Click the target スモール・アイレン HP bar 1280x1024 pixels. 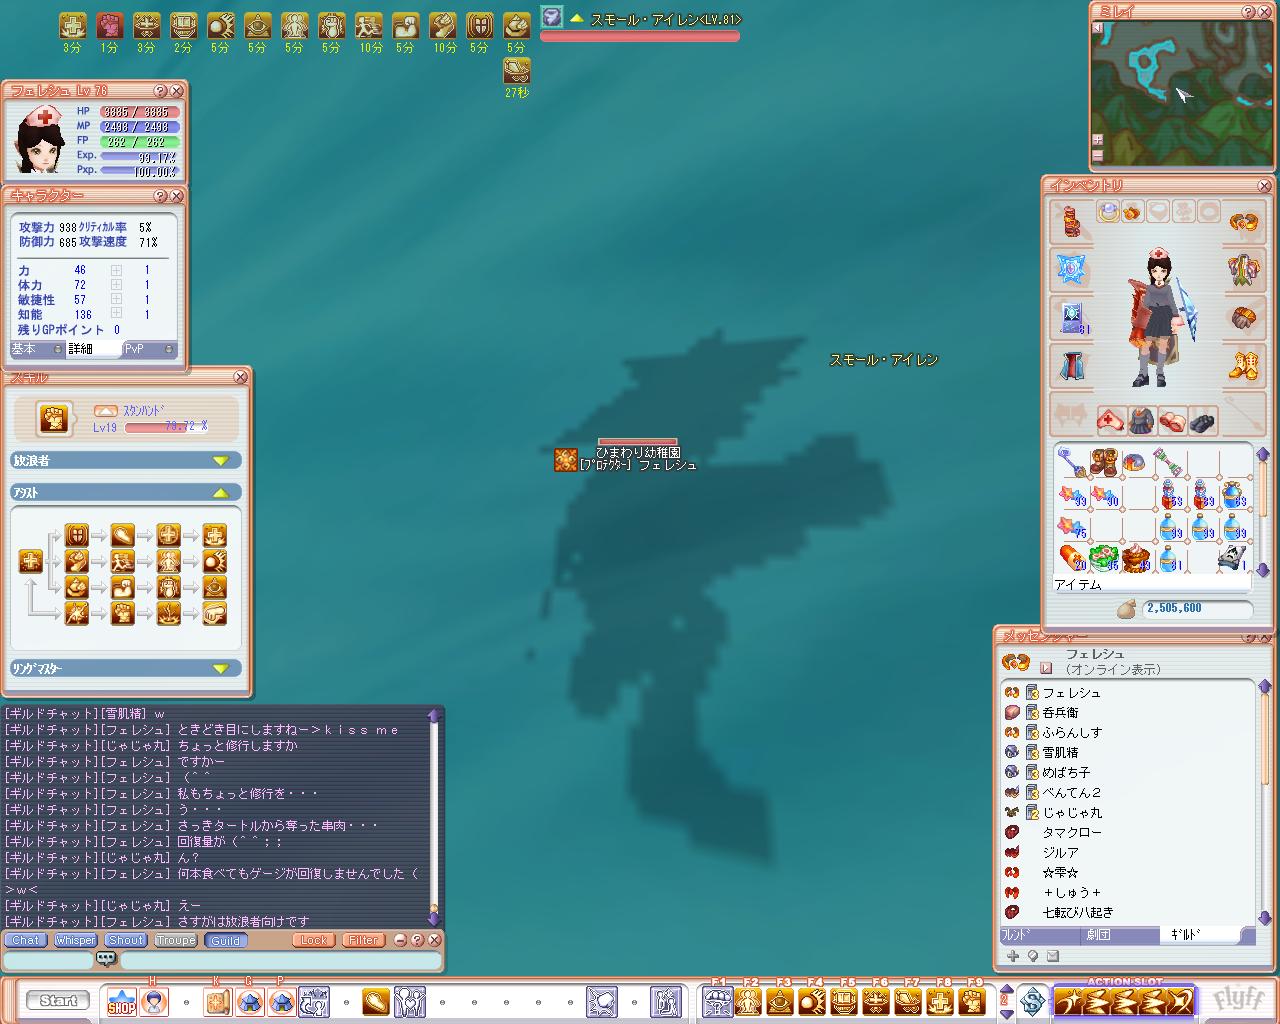[x=640, y=36]
